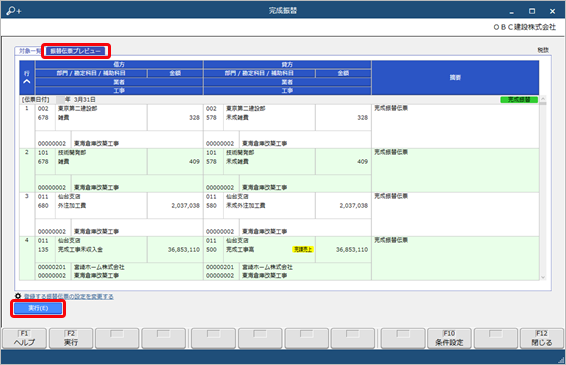The width and height of the screenshot is (566, 365).
Task: Open F10 条件設定 function key
Action: [x=449, y=338]
